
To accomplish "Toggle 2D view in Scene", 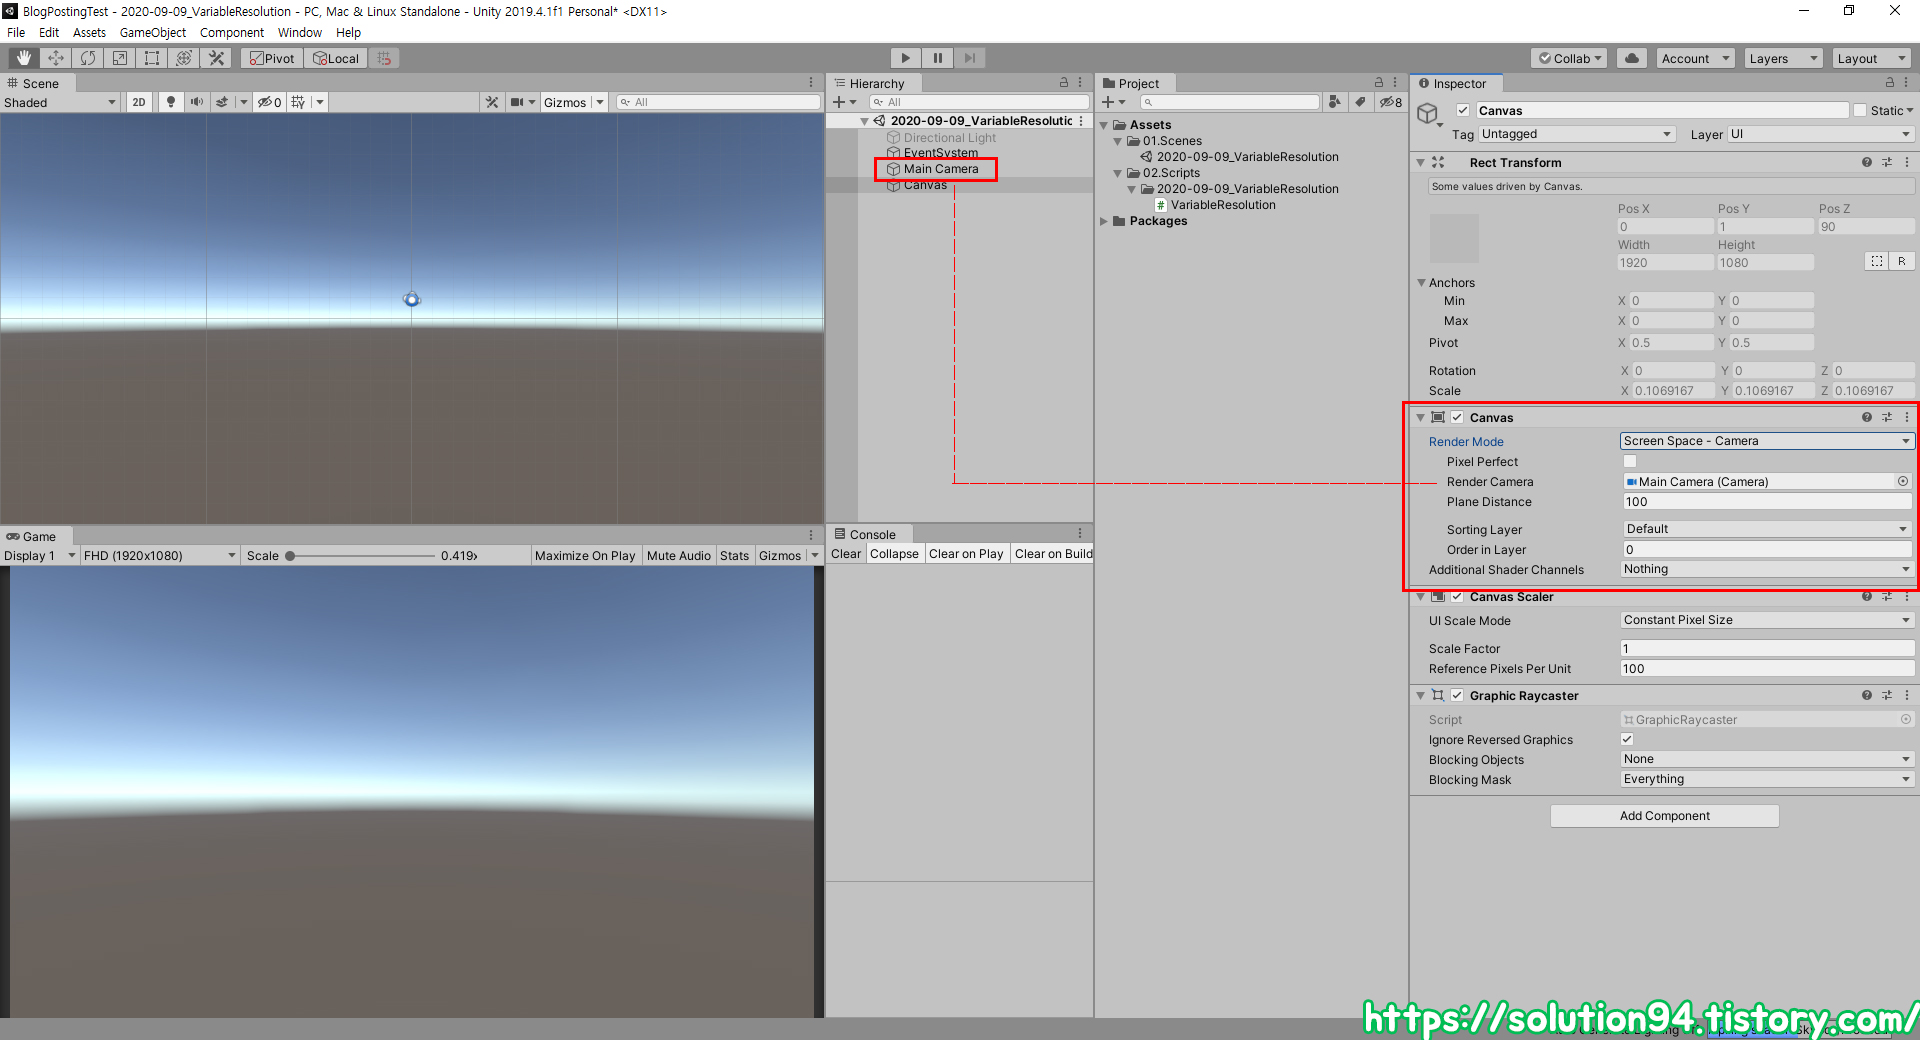I will pos(139,102).
